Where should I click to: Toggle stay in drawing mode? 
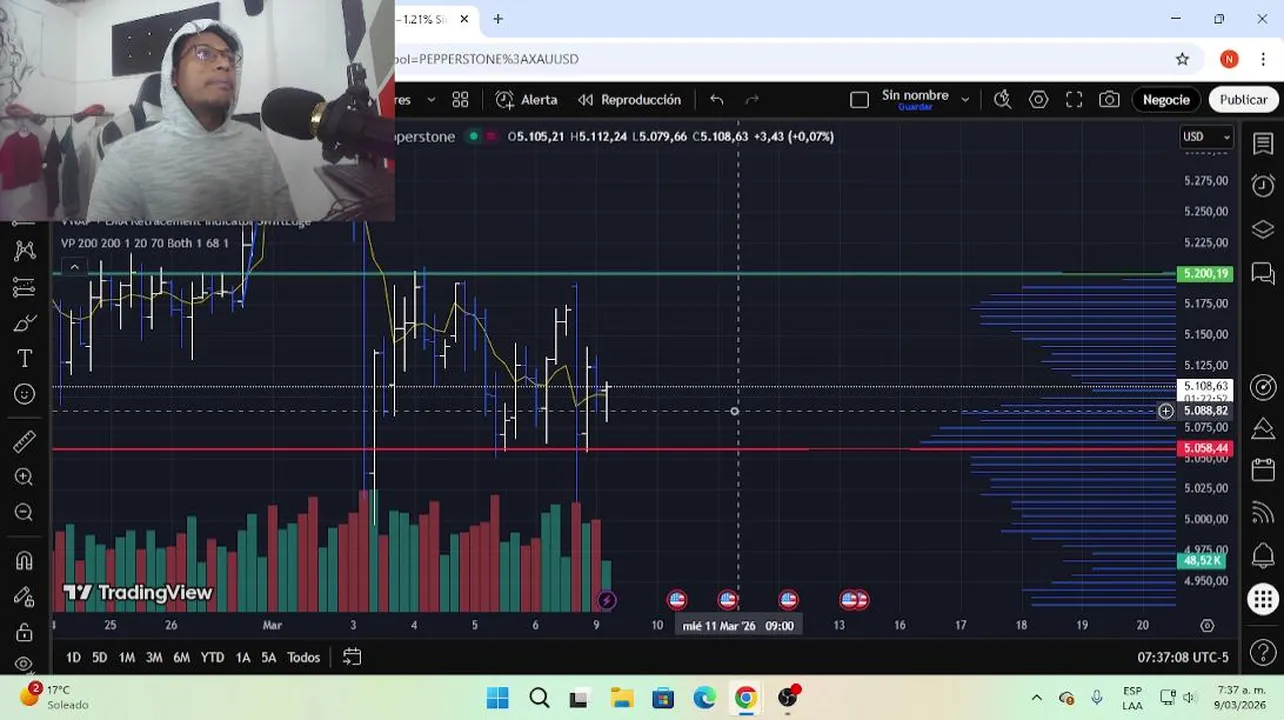[x=25, y=596]
